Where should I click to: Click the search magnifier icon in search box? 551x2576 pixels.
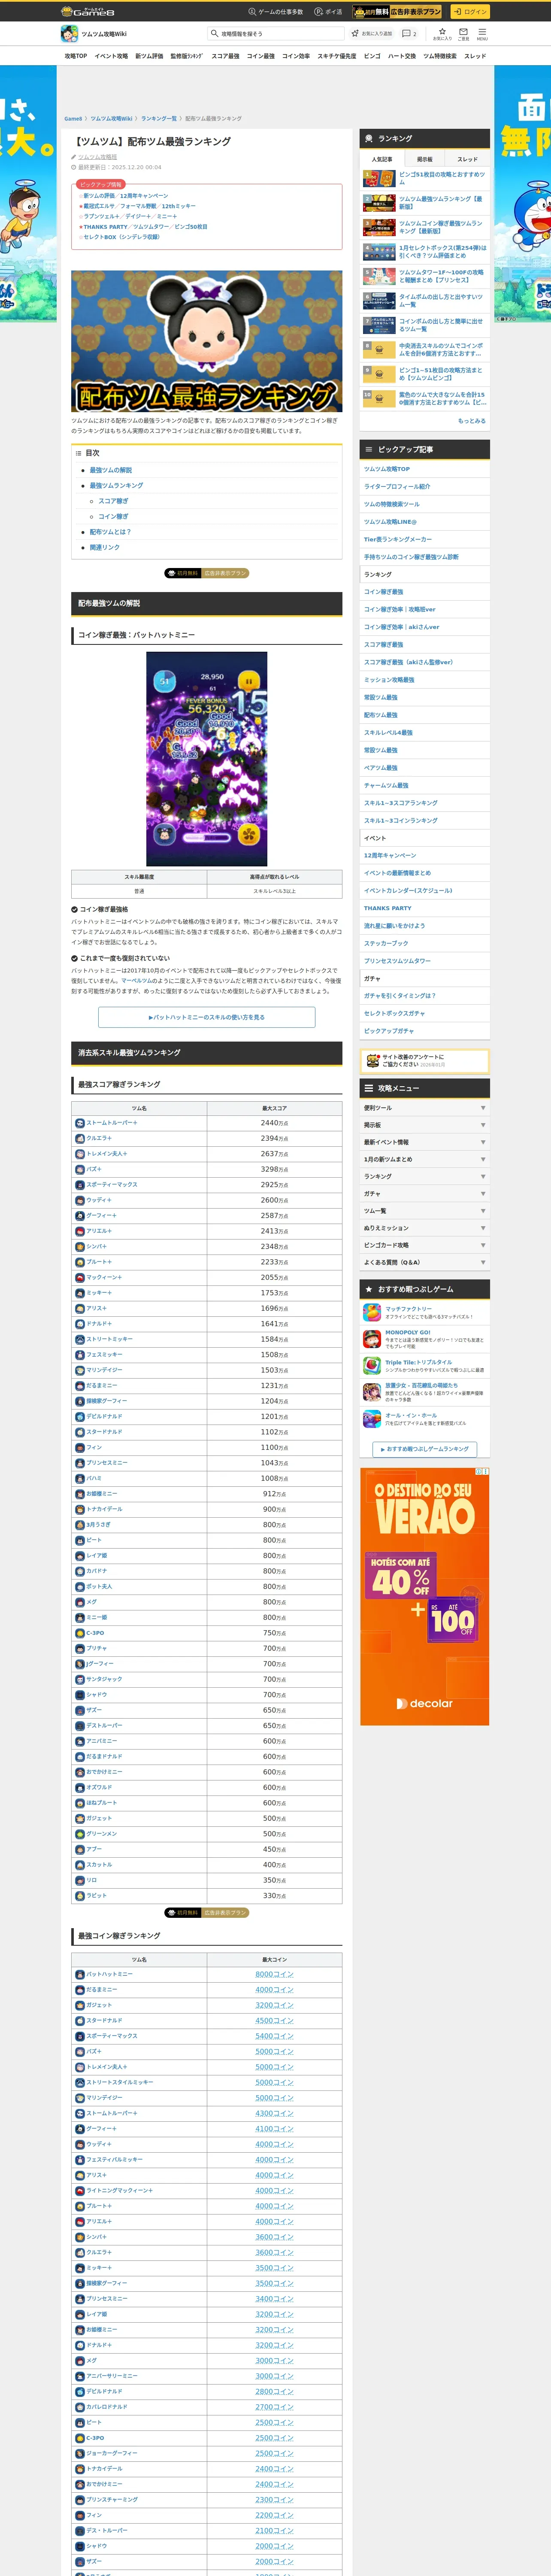click(215, 33)
